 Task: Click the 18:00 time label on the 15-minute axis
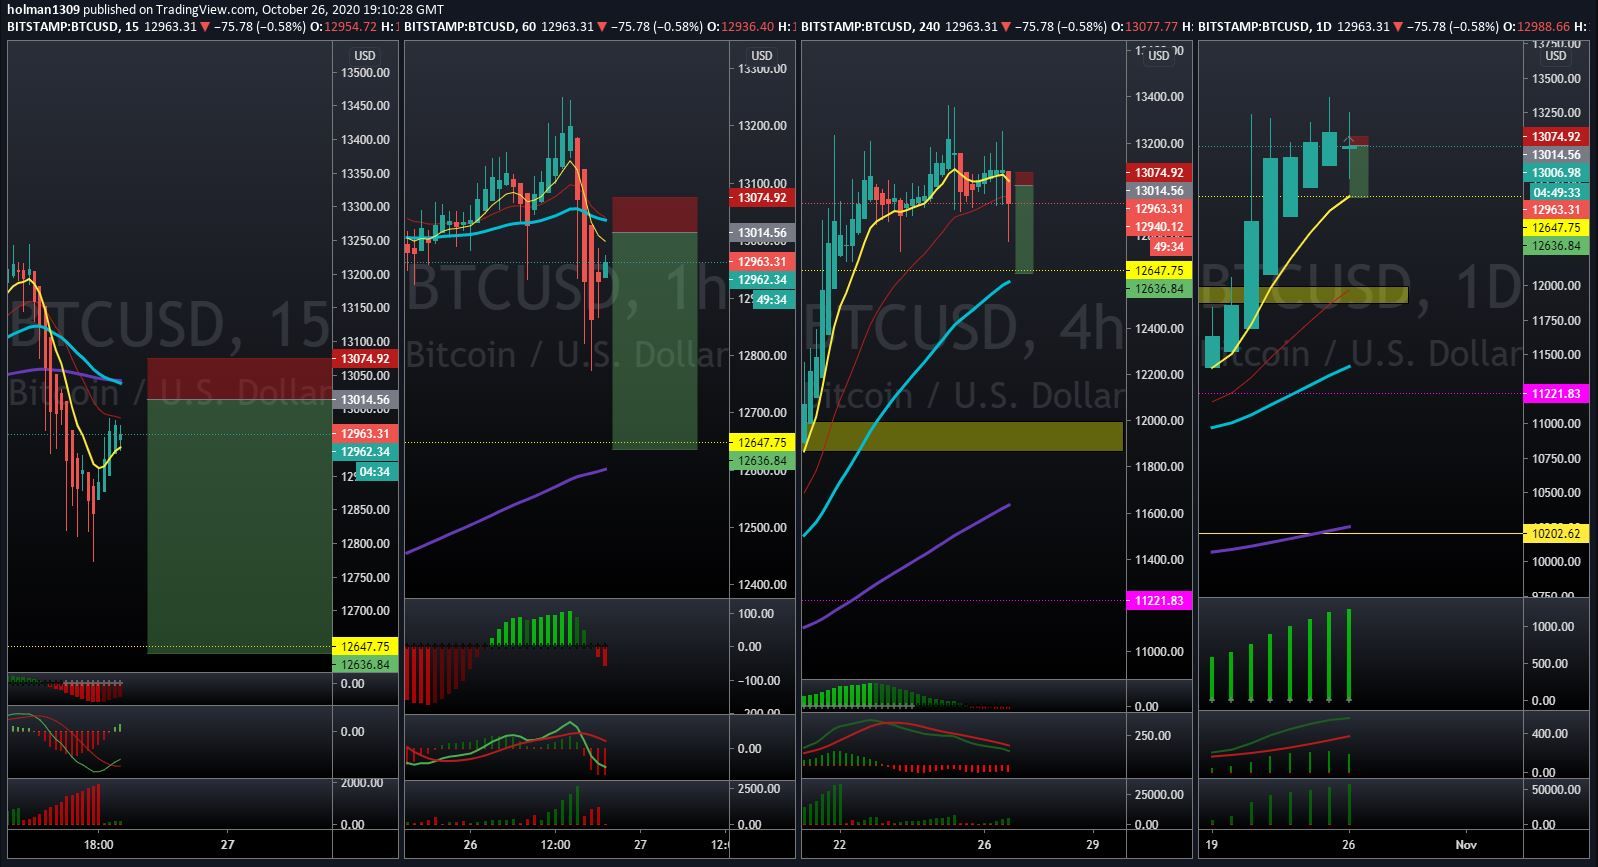(98, 844)
